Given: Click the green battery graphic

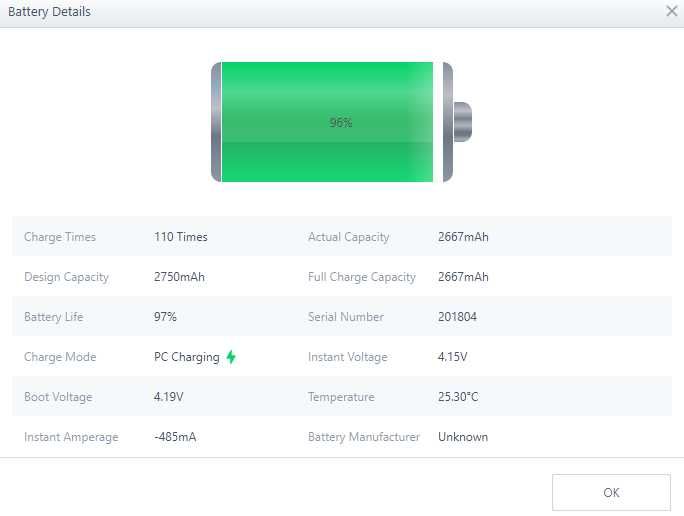Looking at the screenshot, I should pyautogui.click(x=341, y=122).
